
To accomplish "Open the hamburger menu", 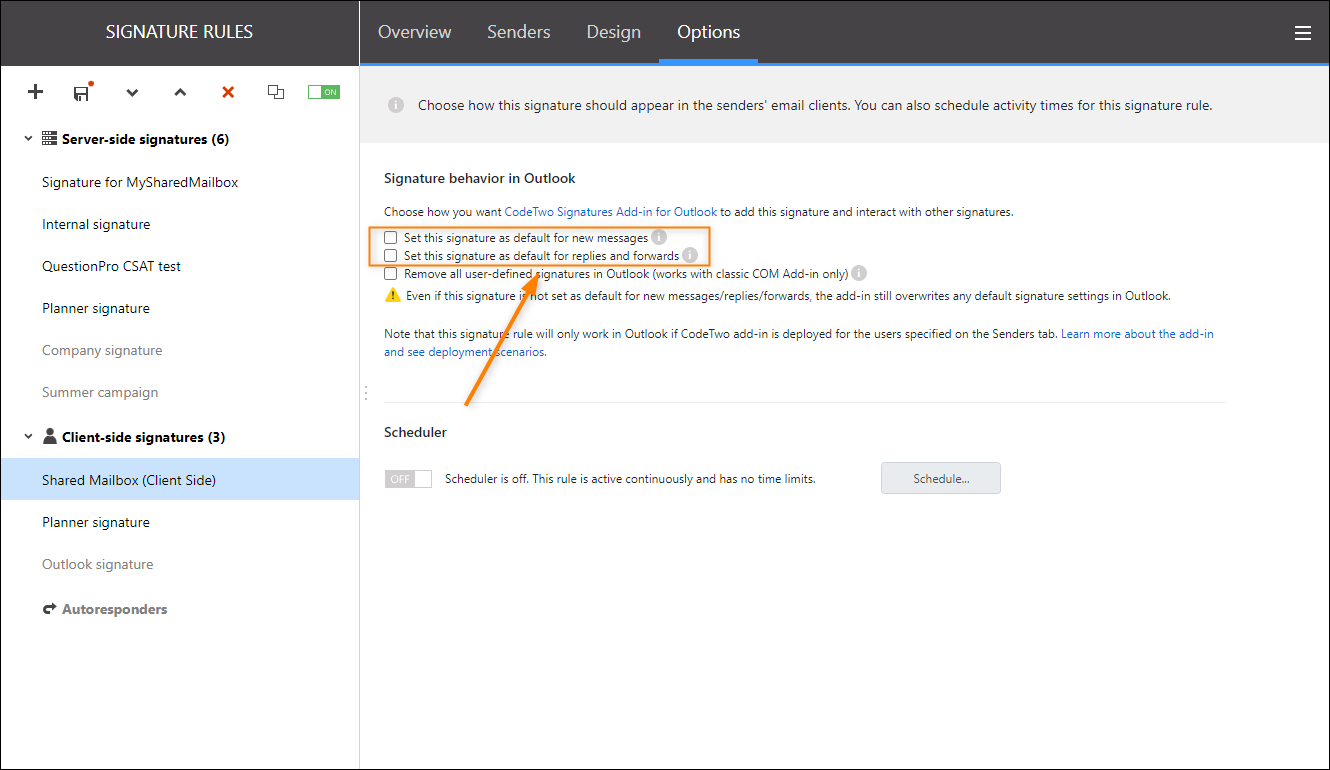I will (x=1303, y=32).
